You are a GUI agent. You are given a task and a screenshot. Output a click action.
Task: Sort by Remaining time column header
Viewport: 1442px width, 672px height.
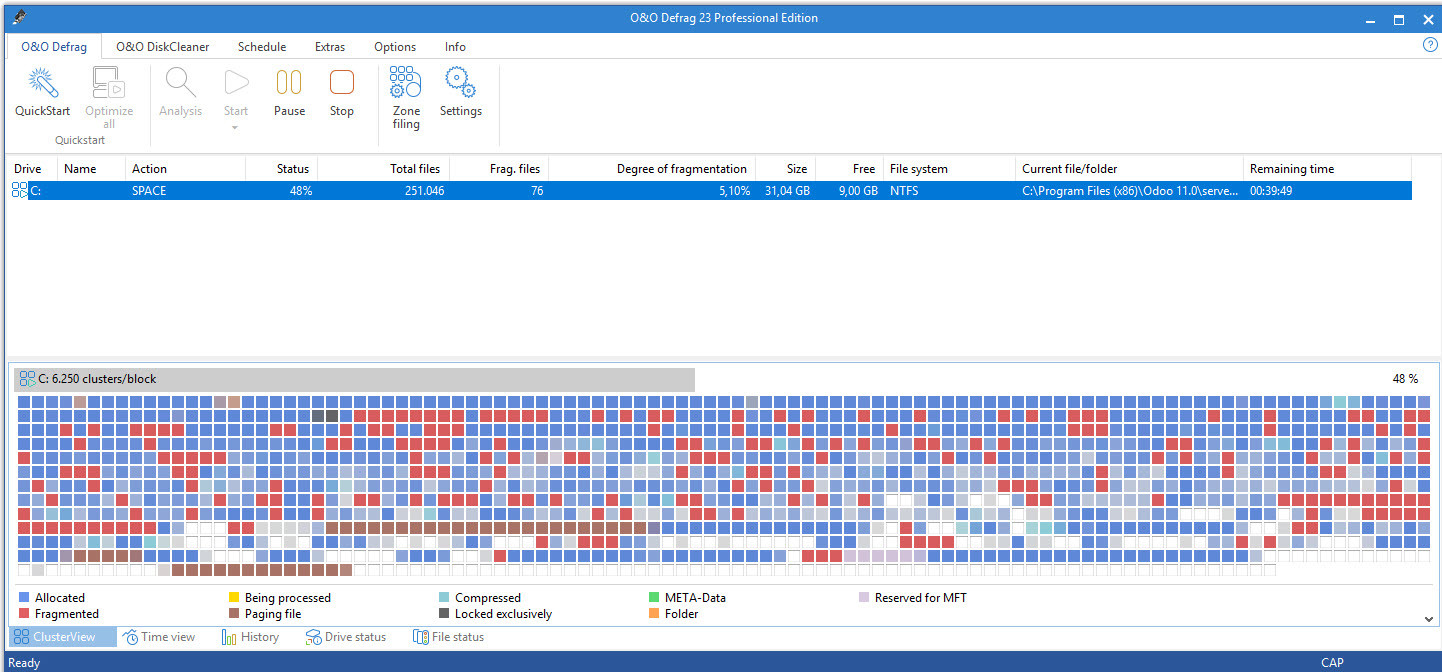click(x=1328, y=169)
